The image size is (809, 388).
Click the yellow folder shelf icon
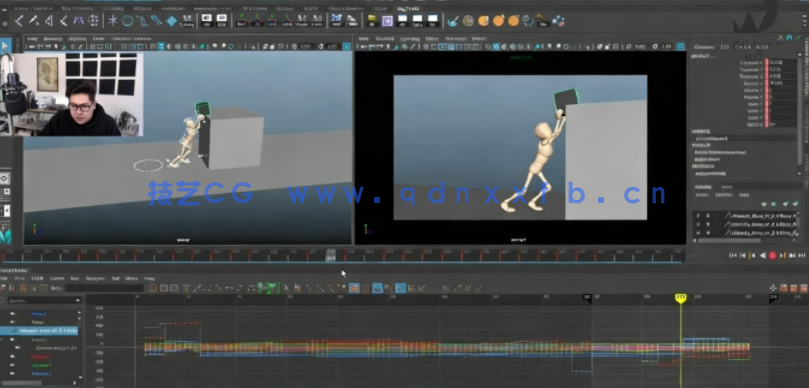[371, 21]
